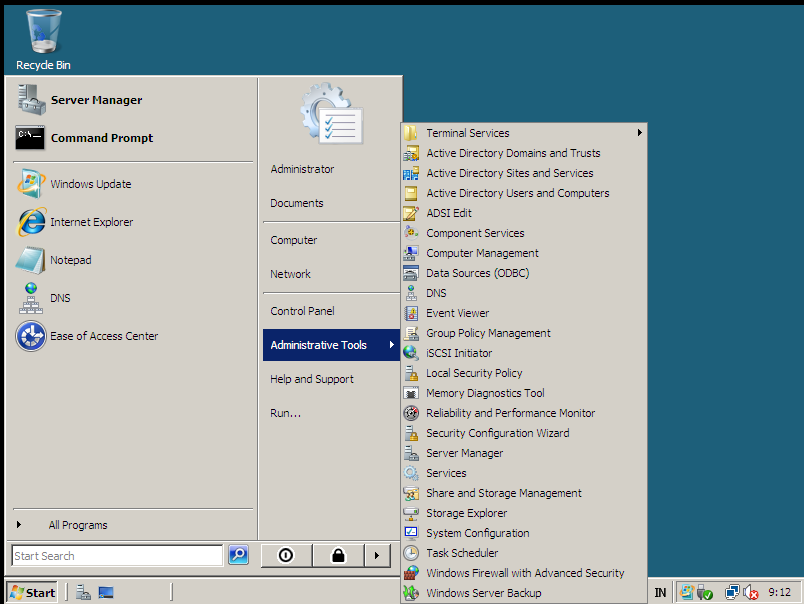Screen dimensions: 804x604
Task: Lock the computer with padlock button
Action: 338,555
